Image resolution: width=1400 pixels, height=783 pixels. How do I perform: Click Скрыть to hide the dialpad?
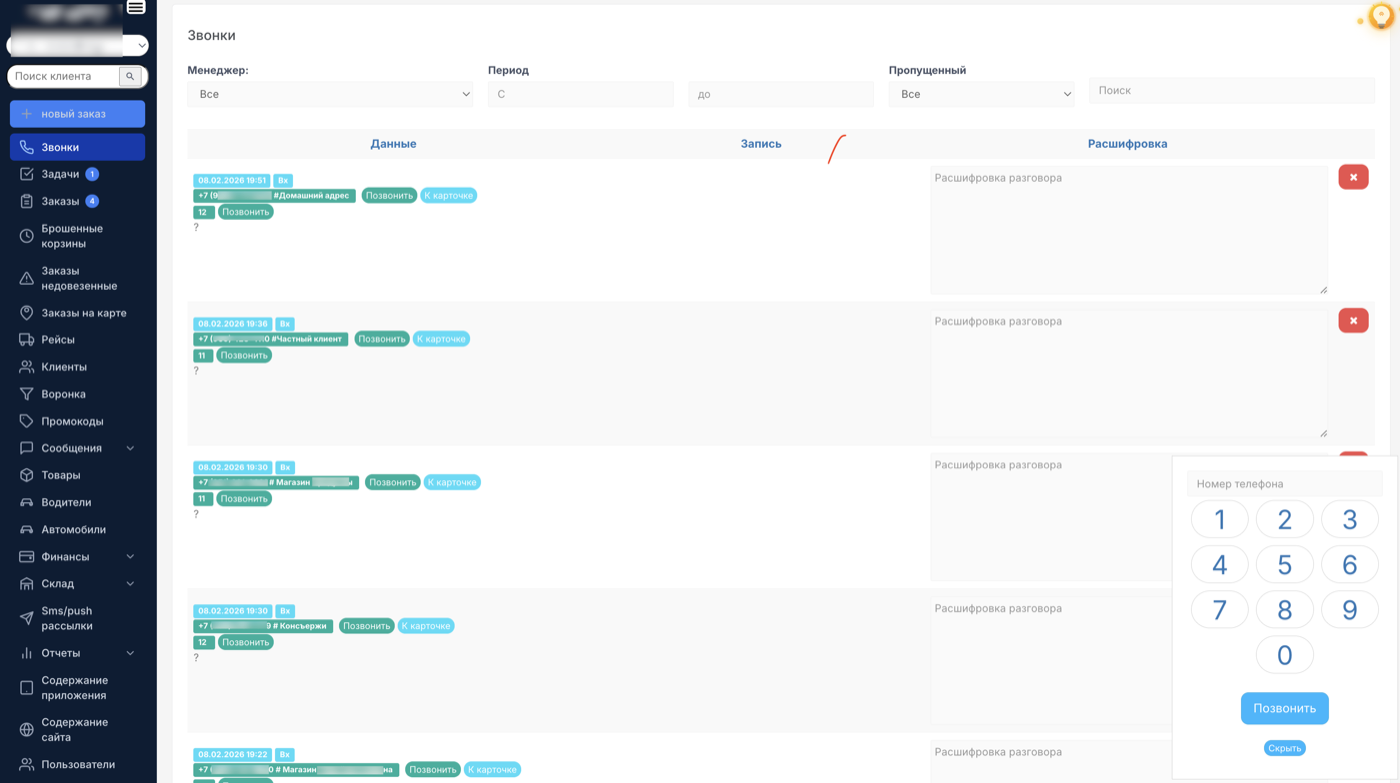tap(1284, 748)
